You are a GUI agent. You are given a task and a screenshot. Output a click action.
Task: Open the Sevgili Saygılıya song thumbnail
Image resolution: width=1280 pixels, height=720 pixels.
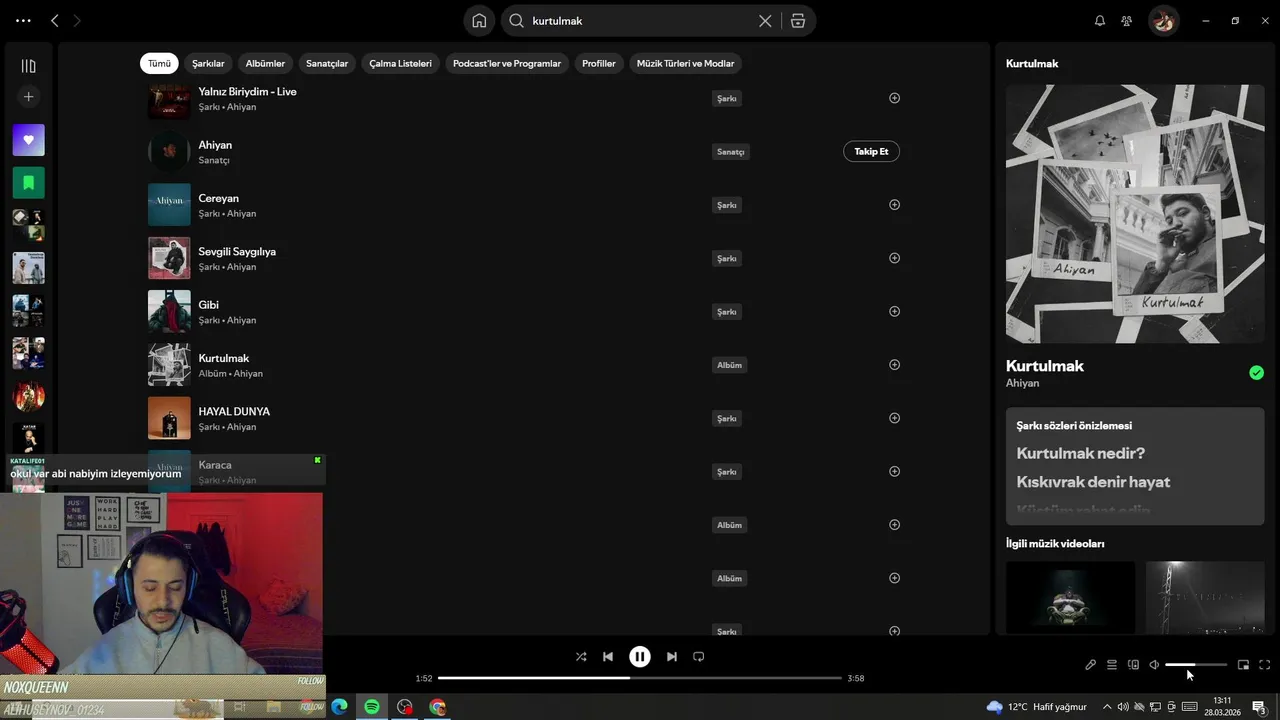coord(169,258)
